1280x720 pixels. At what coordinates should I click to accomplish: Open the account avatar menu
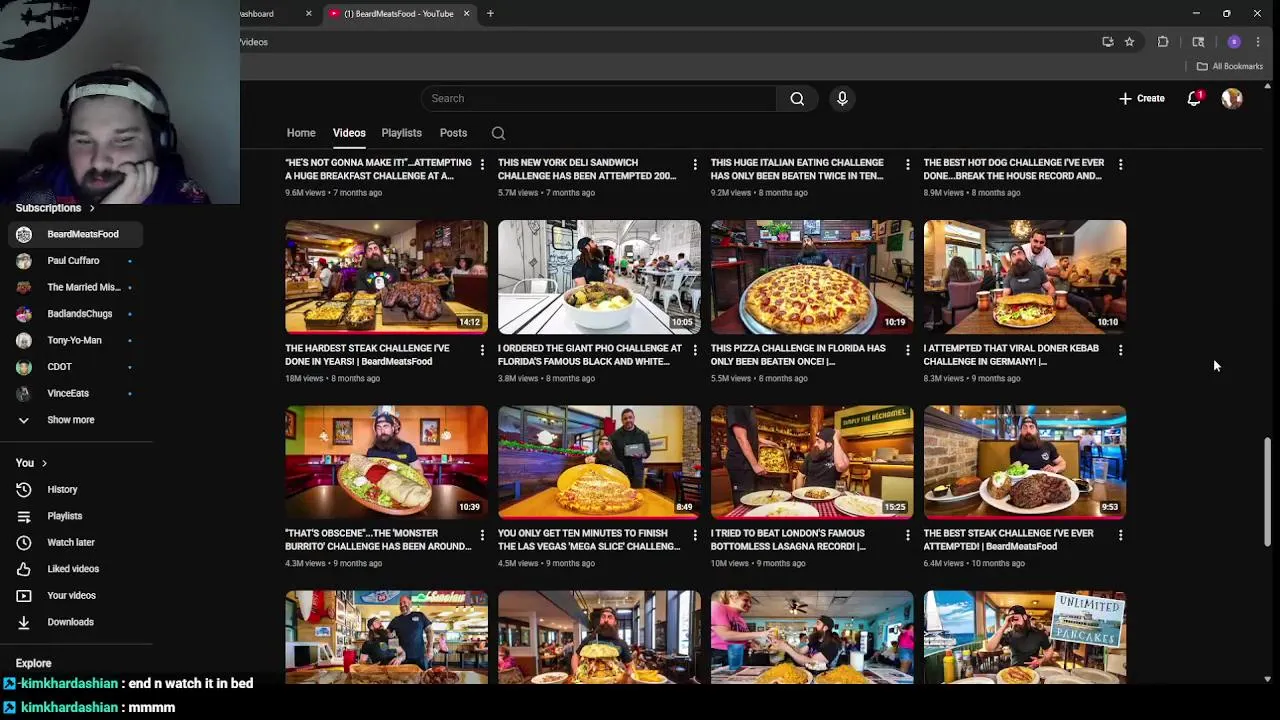1232,98
